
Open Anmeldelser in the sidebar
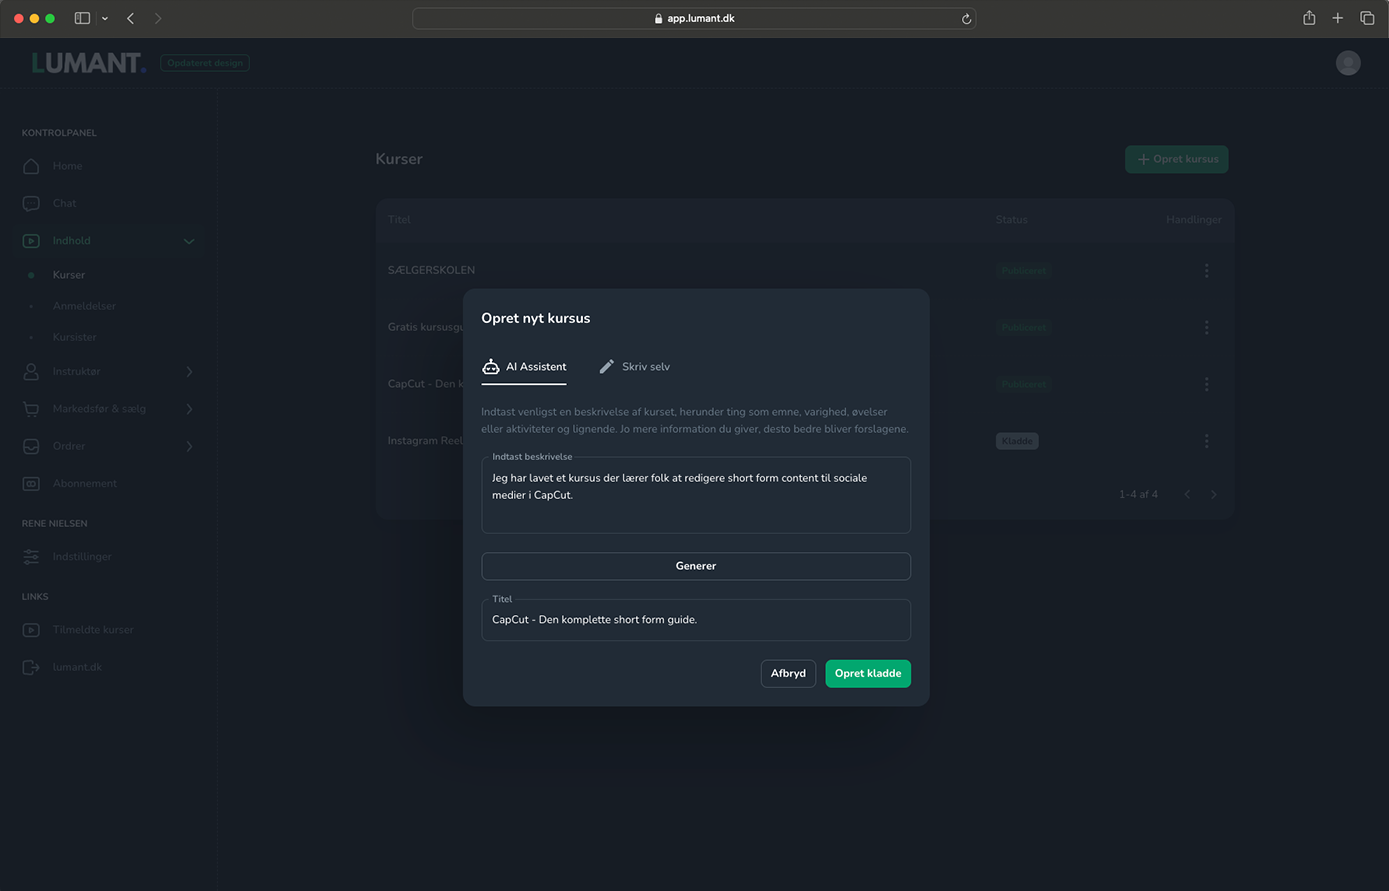click(x=84, y=306)
